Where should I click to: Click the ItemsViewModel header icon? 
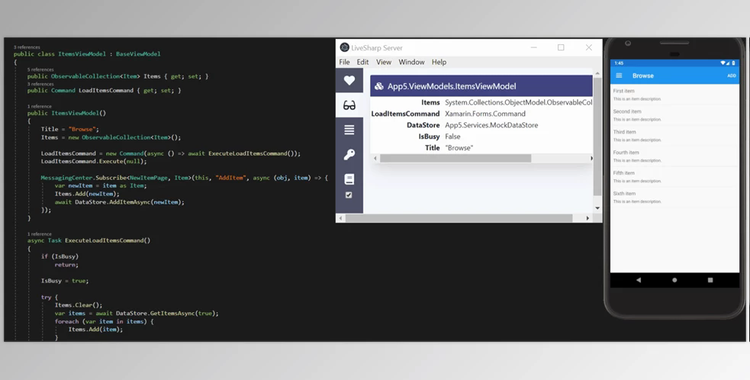pos(379,86)
